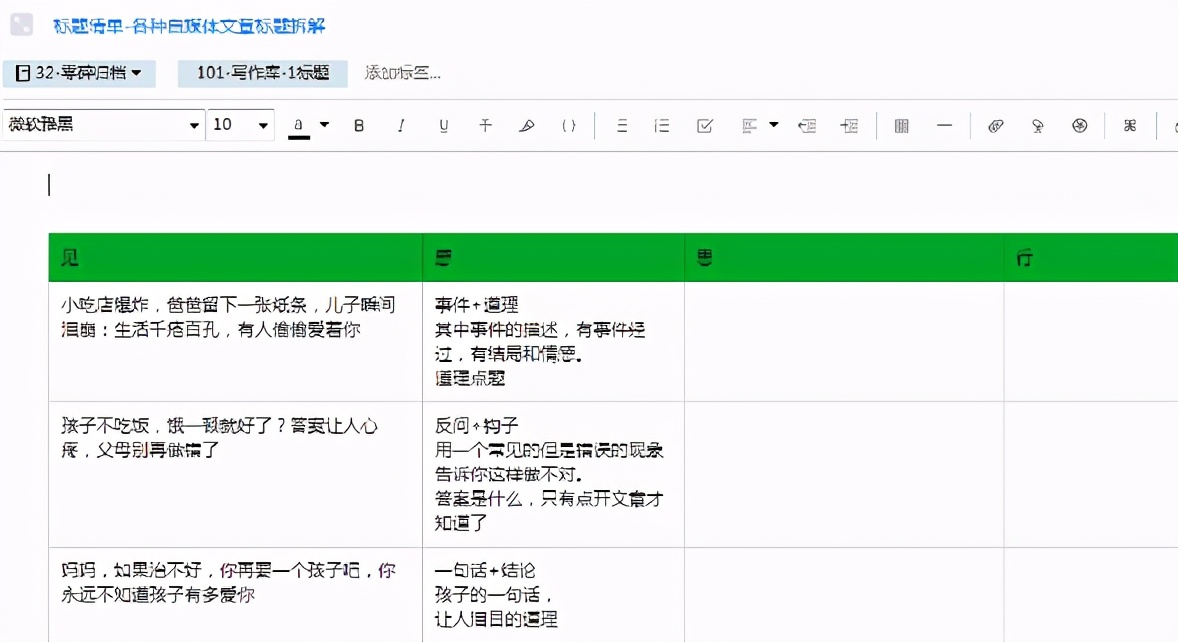1178x642 pixels.
Task: Open the notebook selector 32 dropdown
Action: [x=79, y=73]
